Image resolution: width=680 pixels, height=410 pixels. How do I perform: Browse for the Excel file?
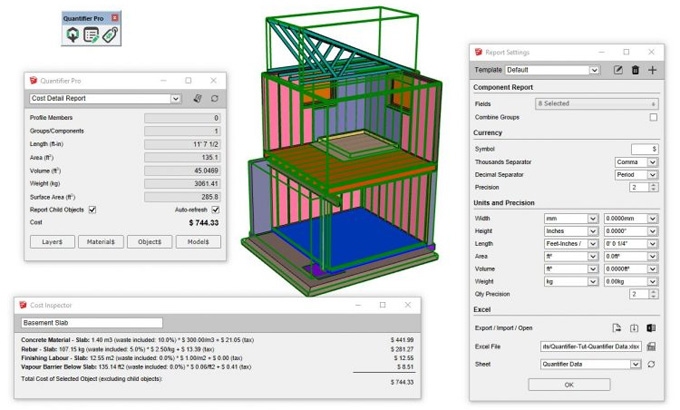[651, 346]
